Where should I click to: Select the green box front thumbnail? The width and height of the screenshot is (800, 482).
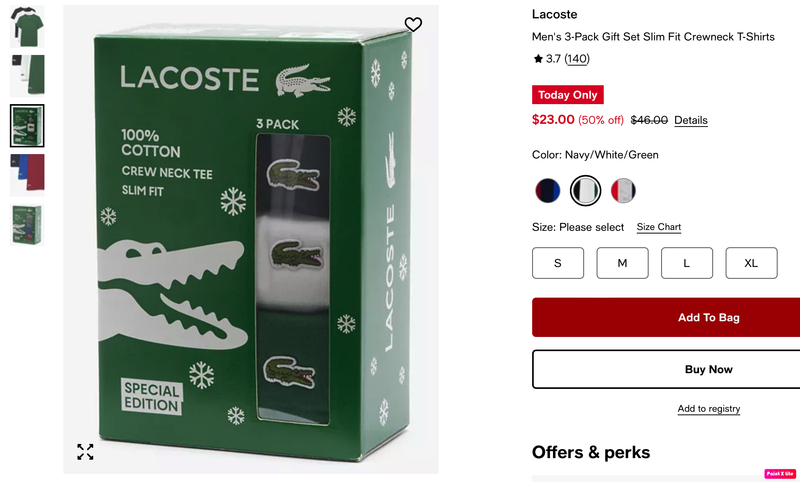coord(27,125)
